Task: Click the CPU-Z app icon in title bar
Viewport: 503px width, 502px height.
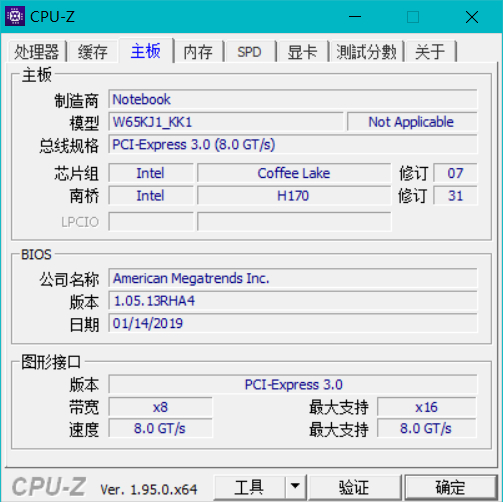Action: (15, 16)
